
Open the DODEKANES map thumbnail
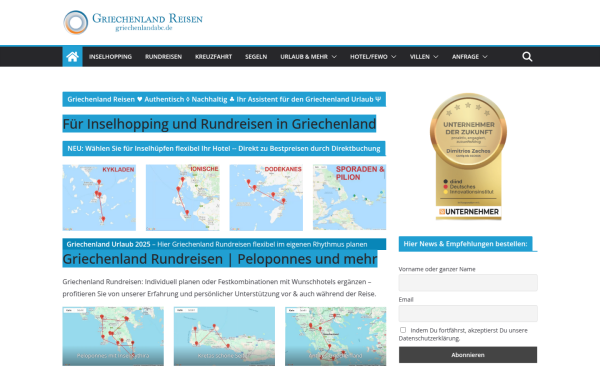266,198
